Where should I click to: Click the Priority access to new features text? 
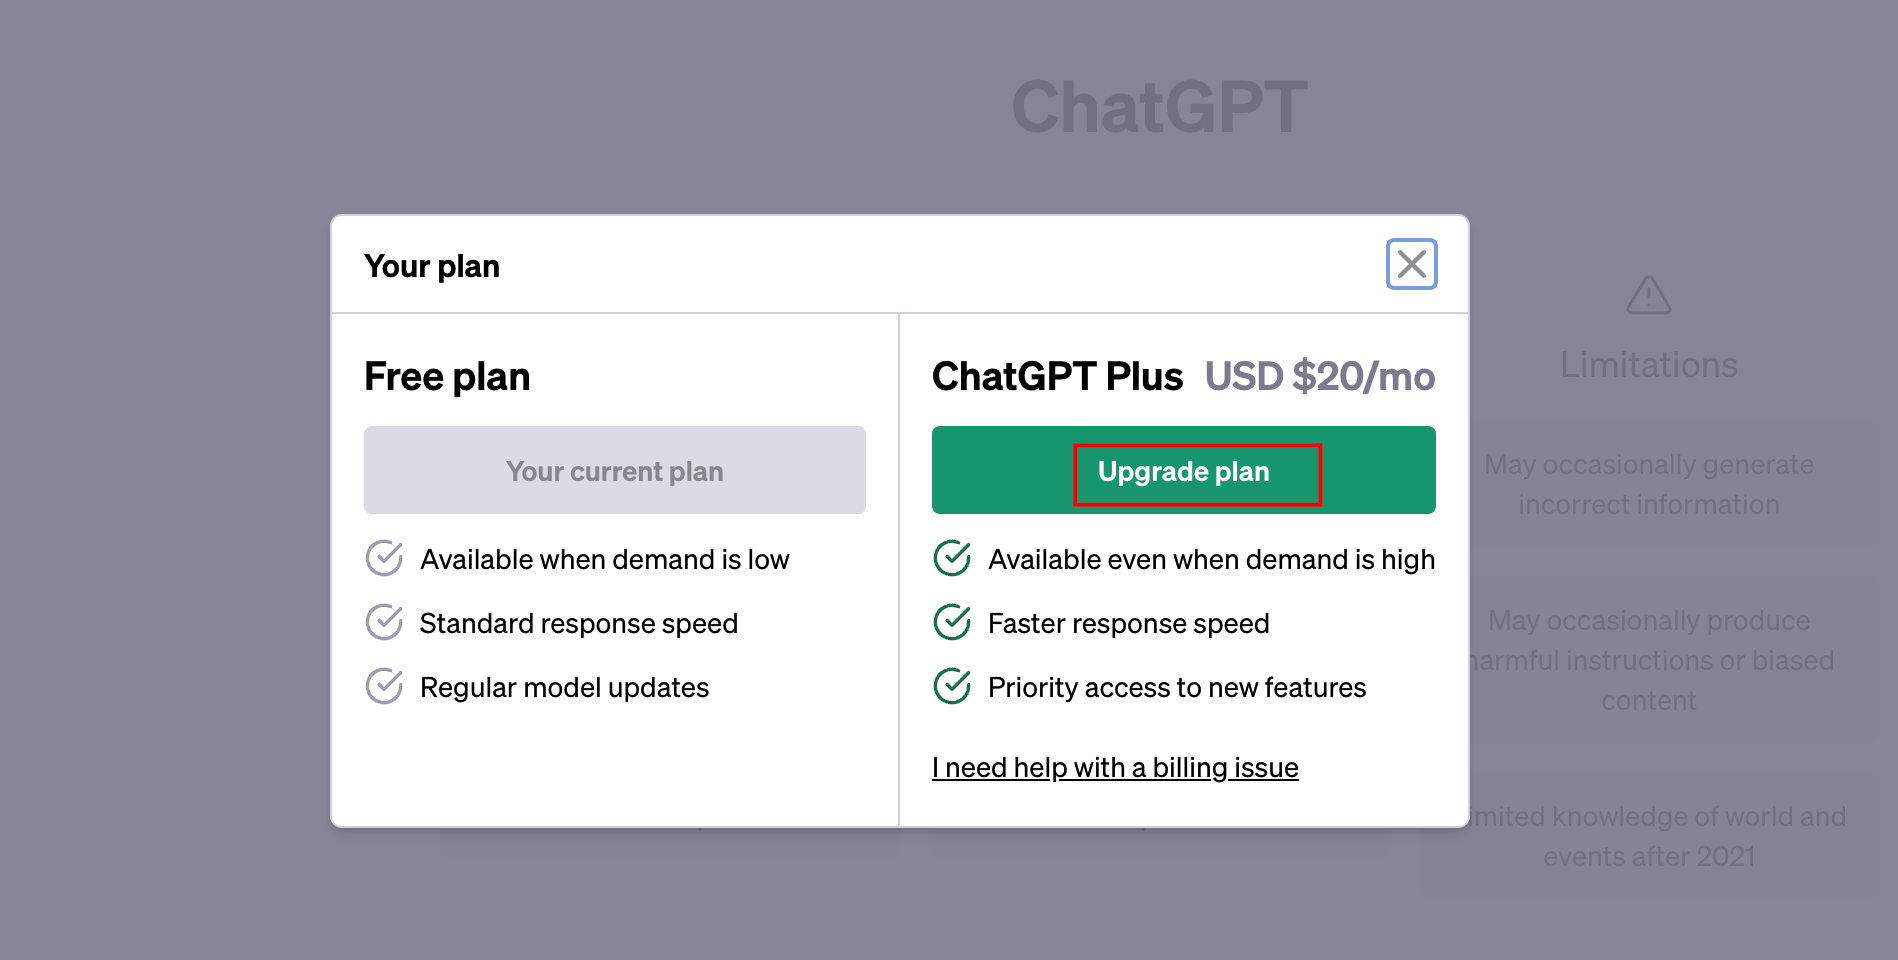[x=1176, y=688]
